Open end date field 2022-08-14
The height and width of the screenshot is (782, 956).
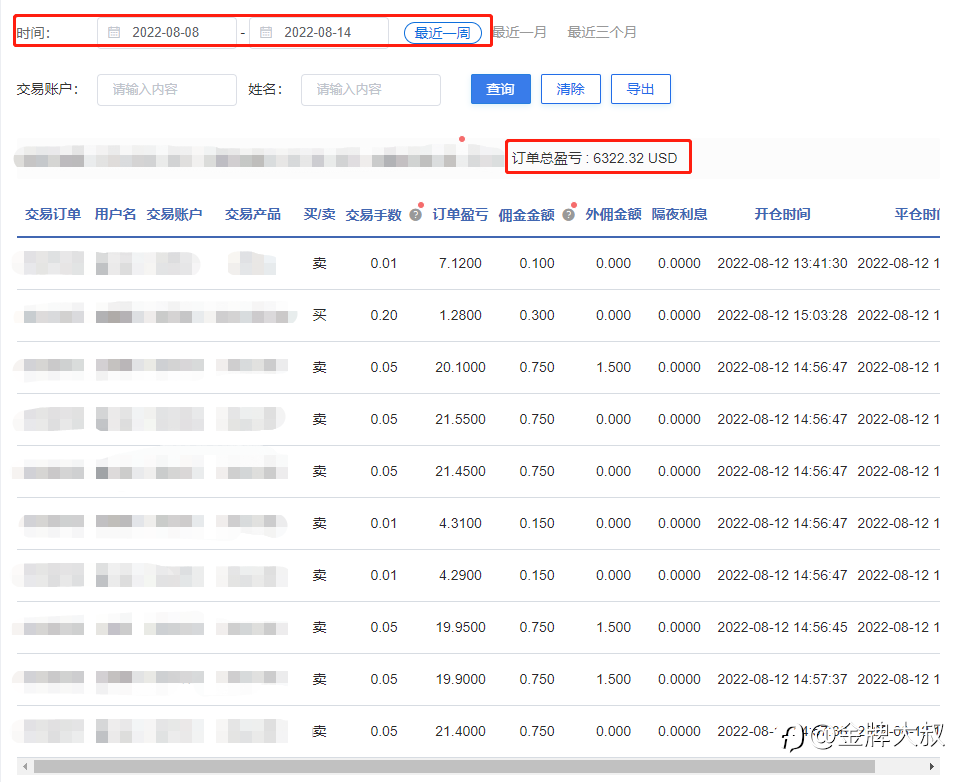(318, 32)
